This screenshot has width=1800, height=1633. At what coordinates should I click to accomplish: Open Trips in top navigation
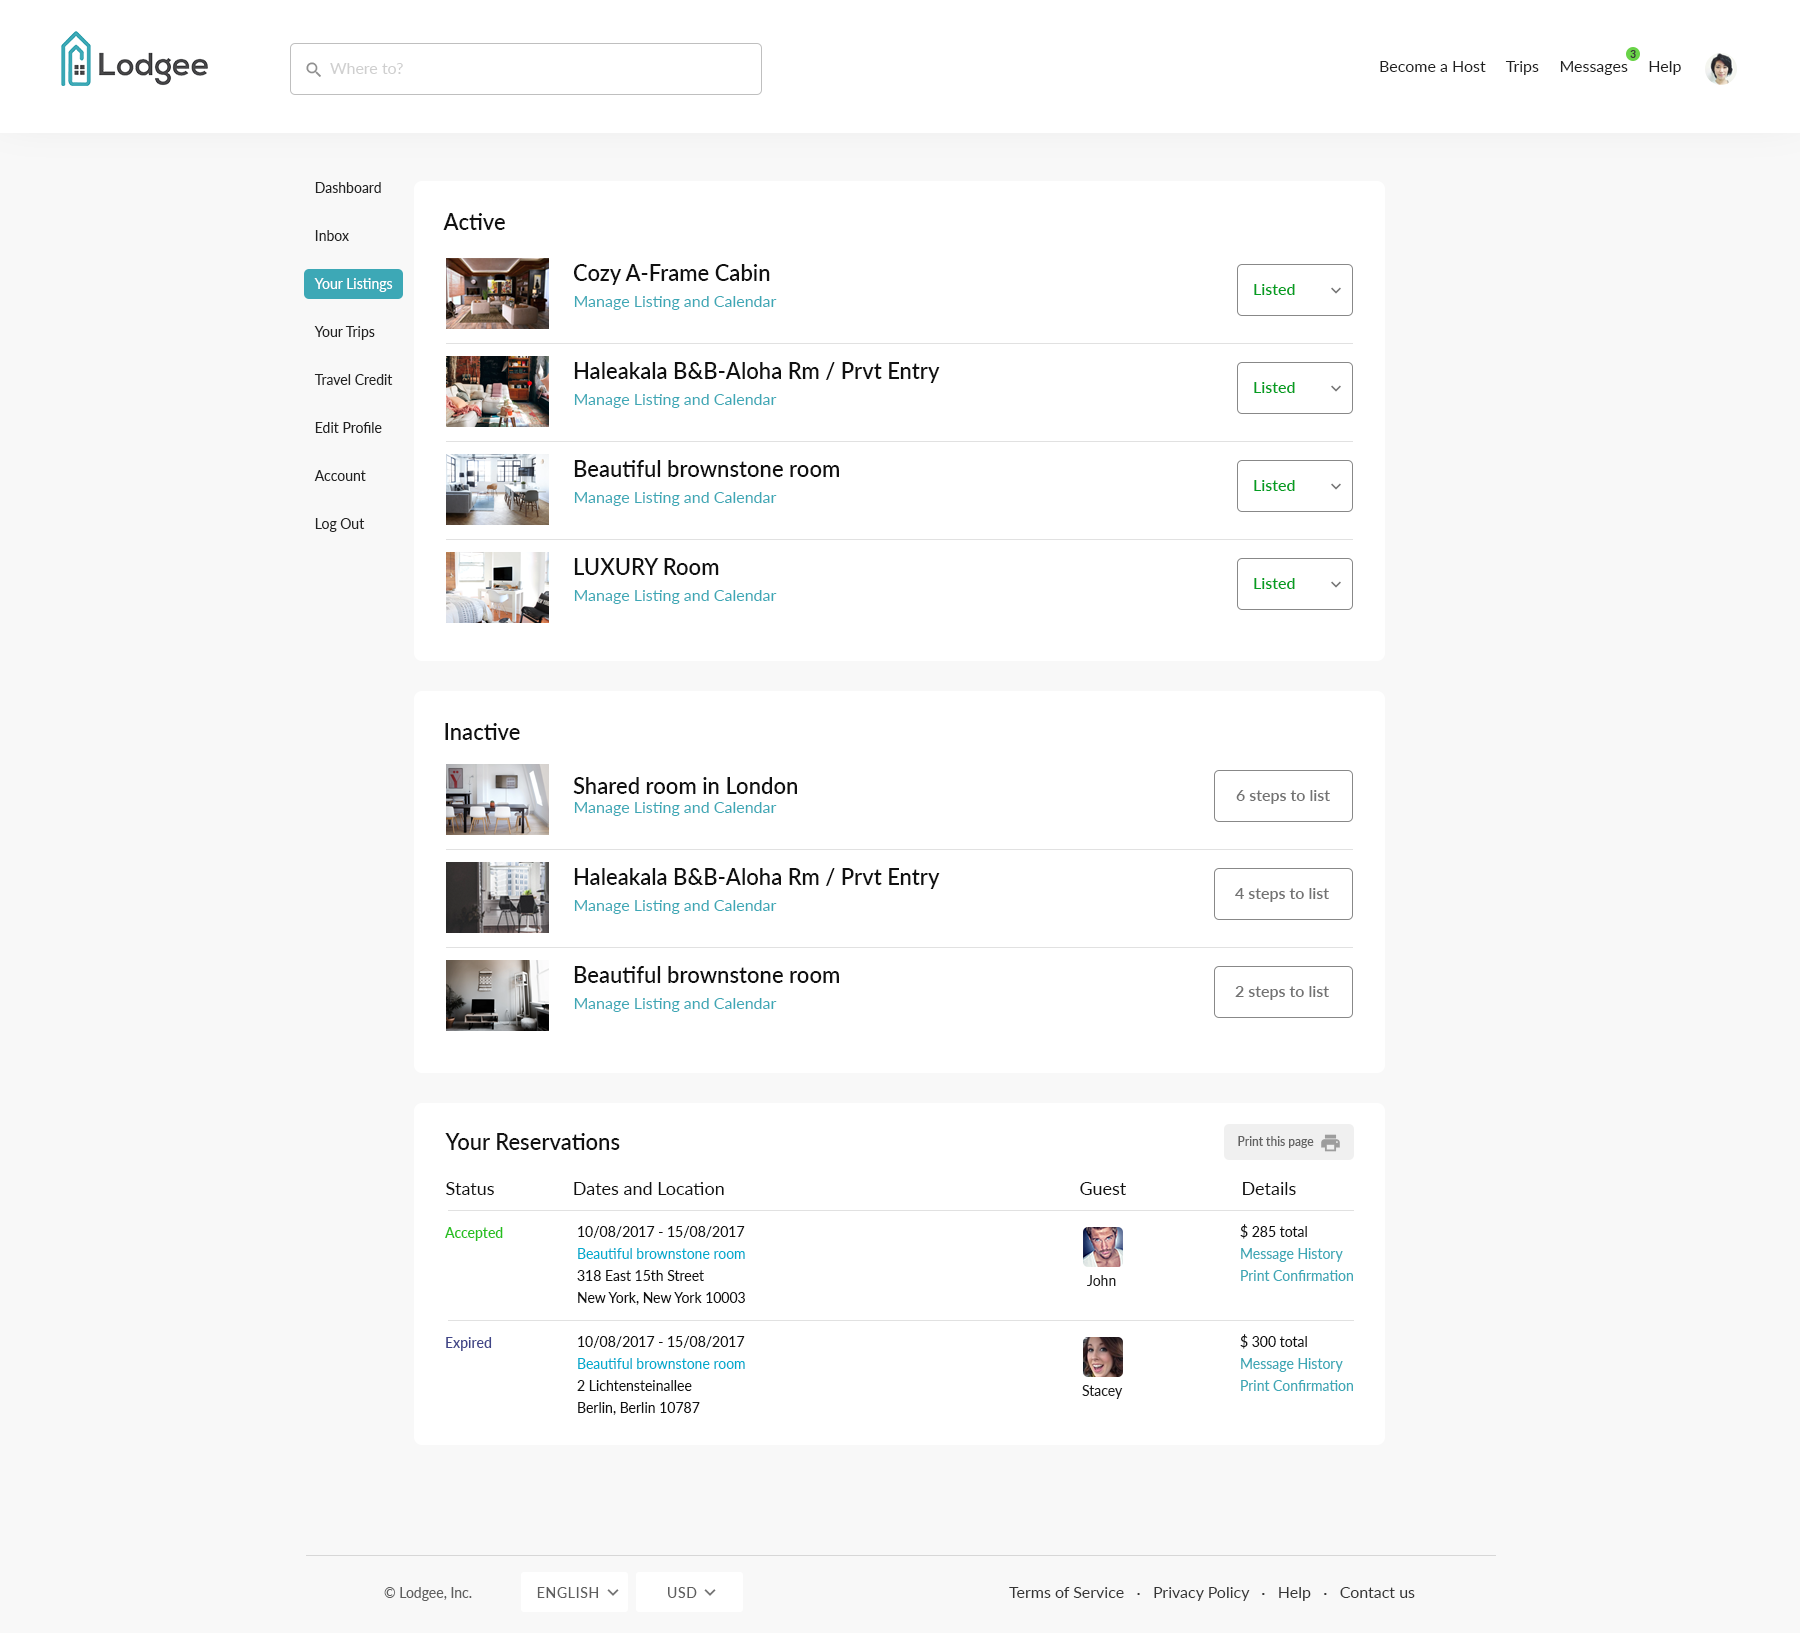1522,67
